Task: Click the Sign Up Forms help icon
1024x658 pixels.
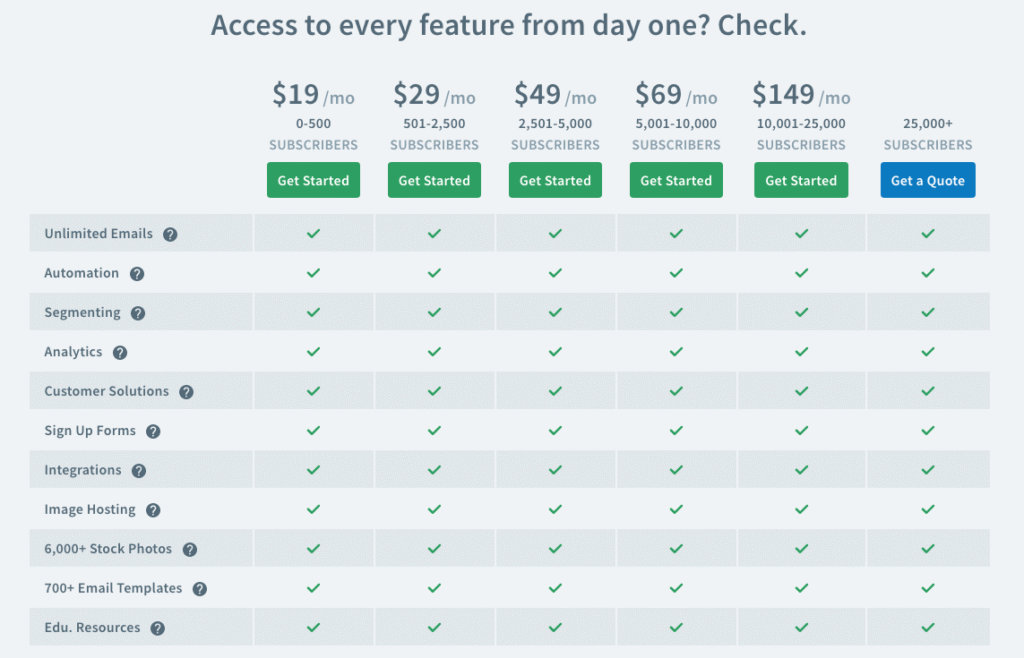Action: [x=153, y=432]
